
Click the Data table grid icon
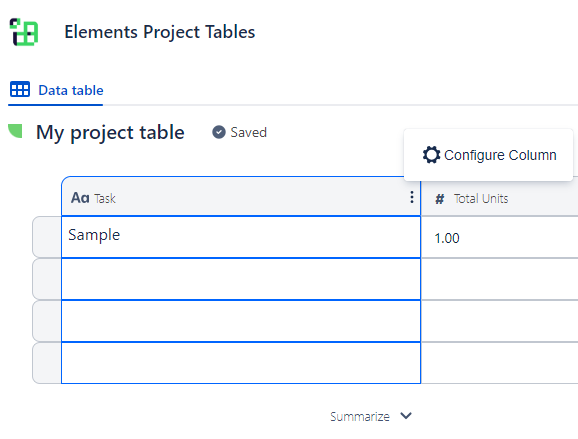tap(20, 90)
